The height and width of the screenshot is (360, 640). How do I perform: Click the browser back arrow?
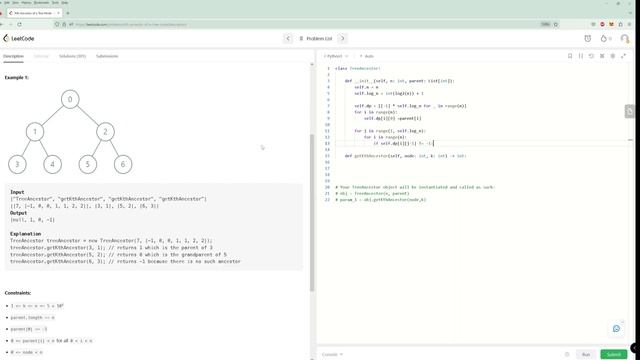[x=2, y=24]
